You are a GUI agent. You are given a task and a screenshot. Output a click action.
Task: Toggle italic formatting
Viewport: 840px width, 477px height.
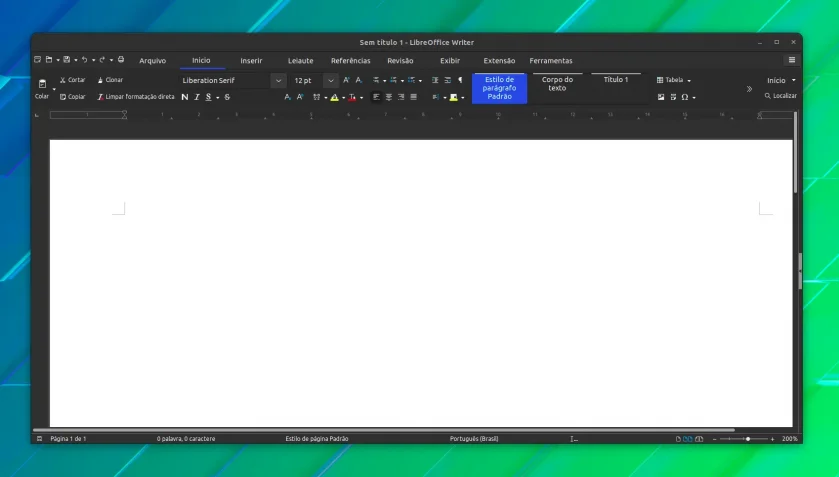pos(197,97)
